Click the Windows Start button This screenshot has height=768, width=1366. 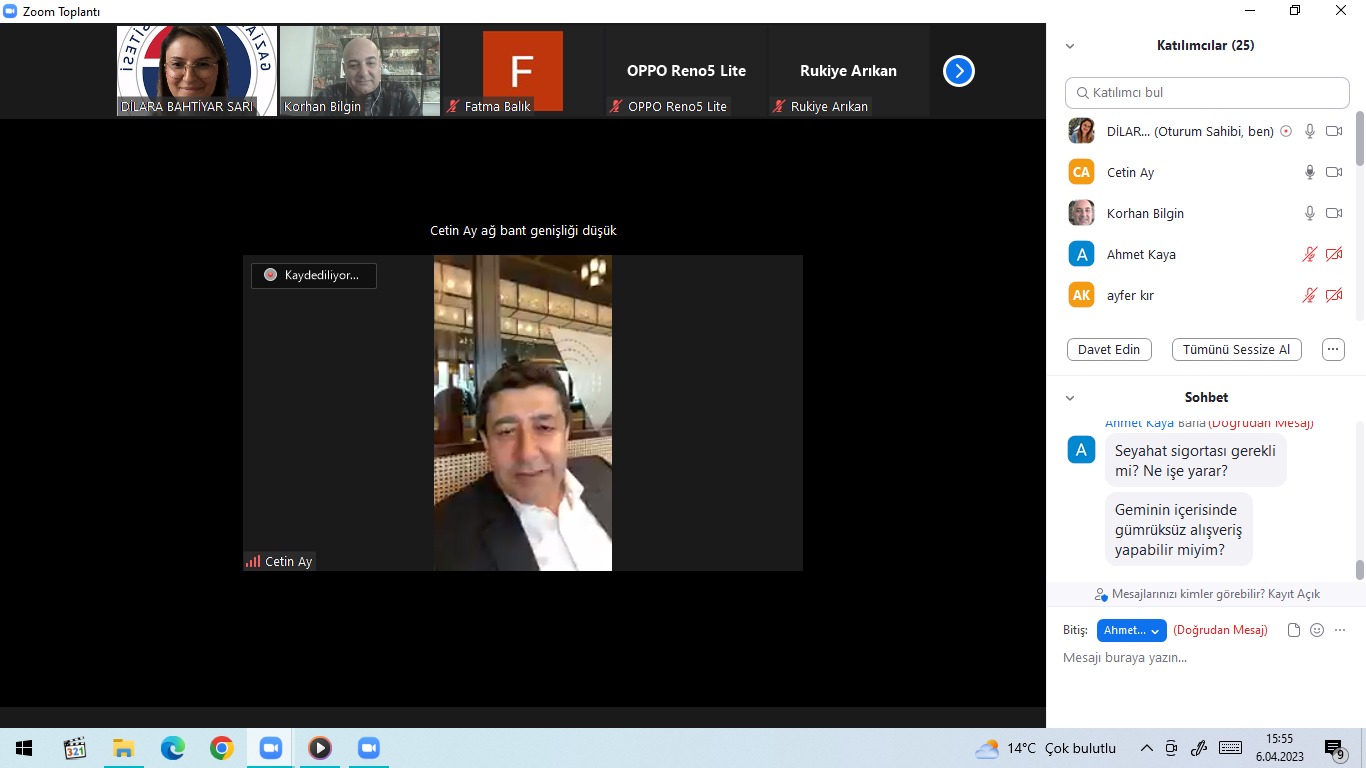click(x=24, y=748)
